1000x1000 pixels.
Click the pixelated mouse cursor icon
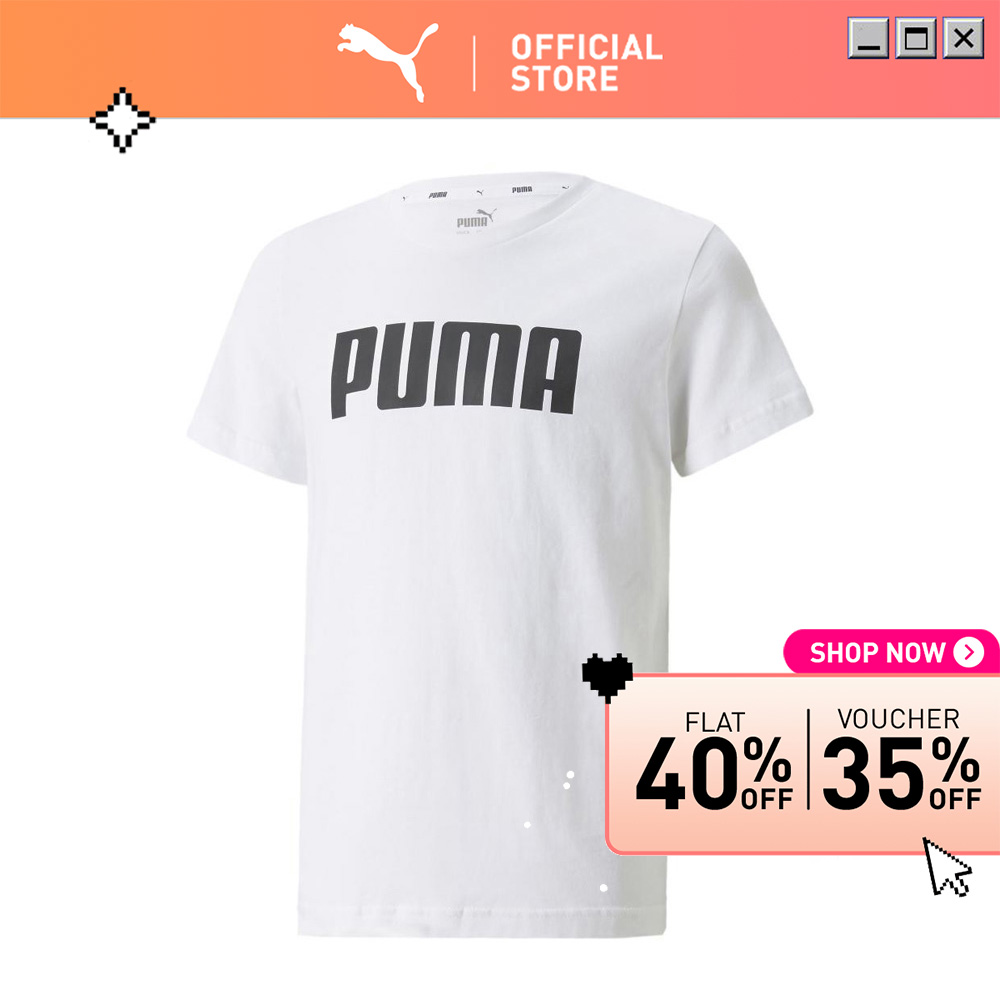click(x=947, y=867)
